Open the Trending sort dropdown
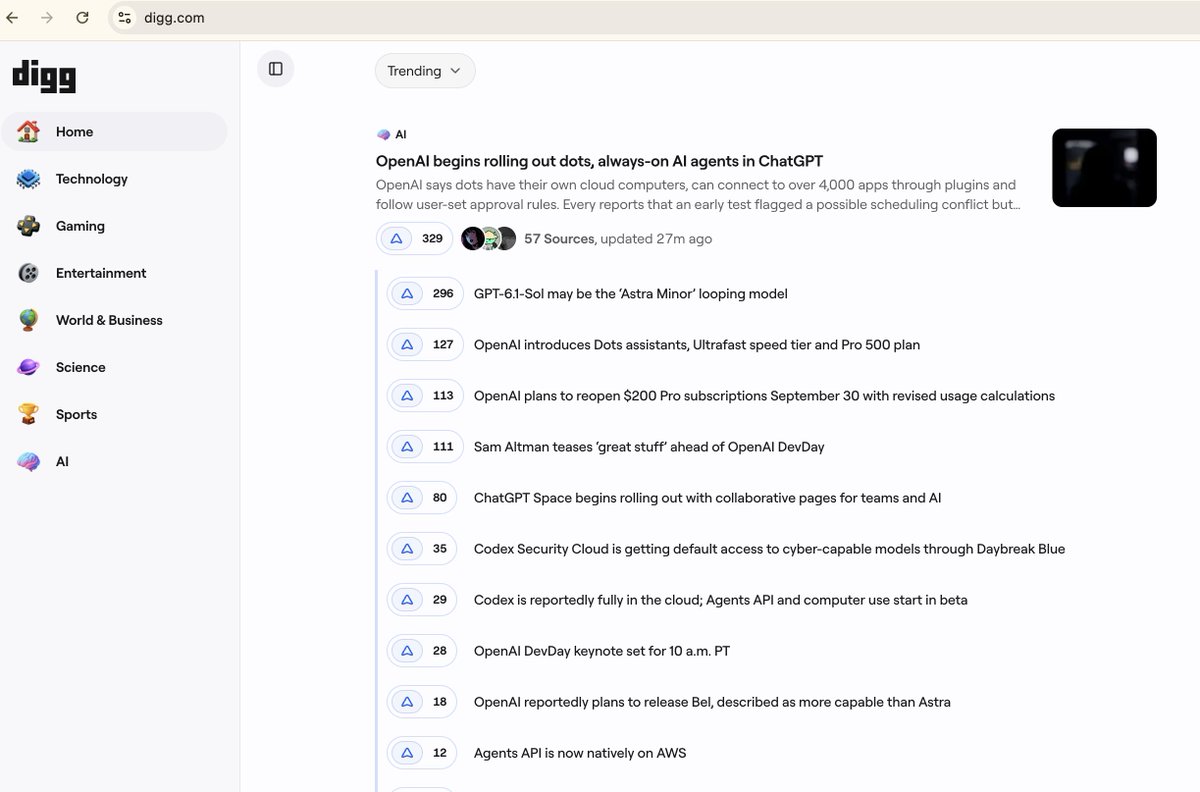The image size is (1200, 792). pyautogui.click(x=425, y=71)
